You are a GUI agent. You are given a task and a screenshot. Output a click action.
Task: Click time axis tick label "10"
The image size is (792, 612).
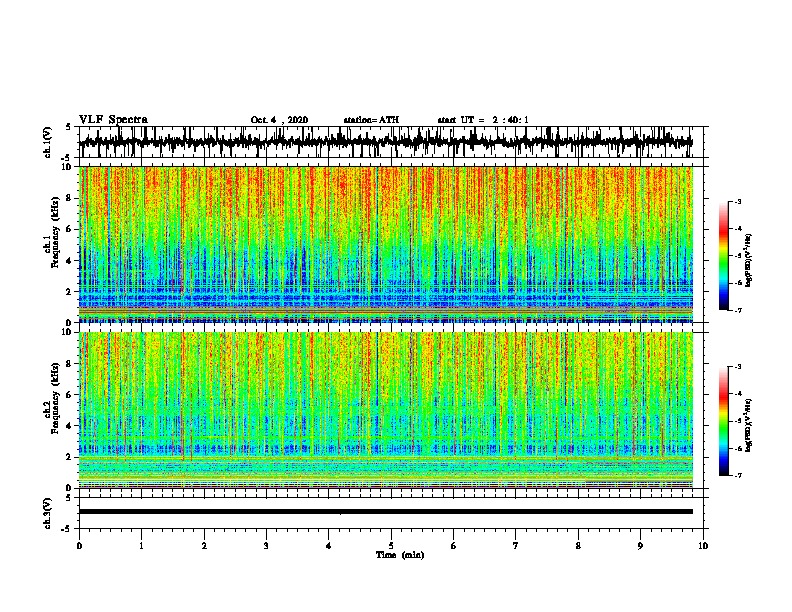coord(703,546)
